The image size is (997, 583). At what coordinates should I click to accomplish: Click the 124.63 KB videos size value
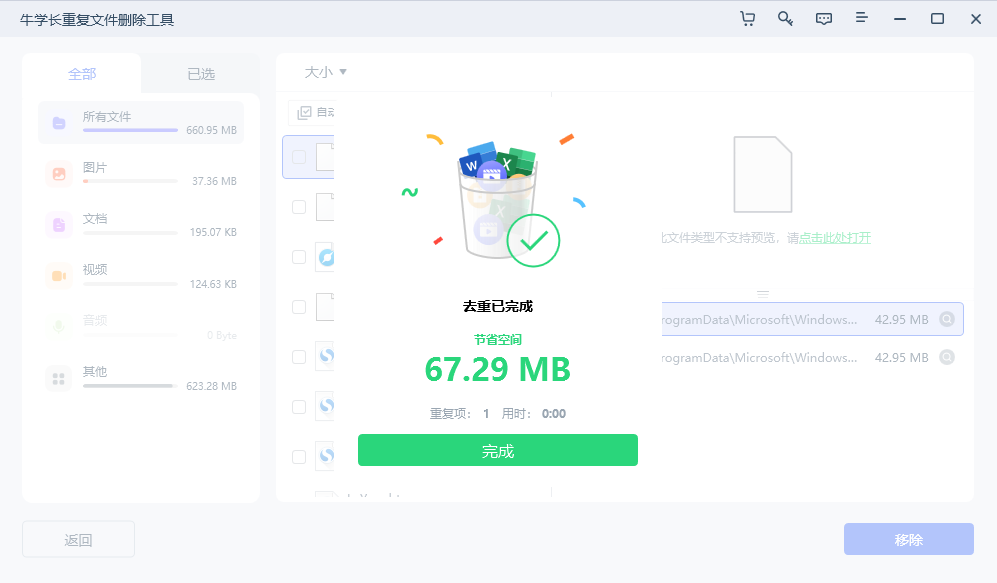pyautogui.click(x=213, y=284)
